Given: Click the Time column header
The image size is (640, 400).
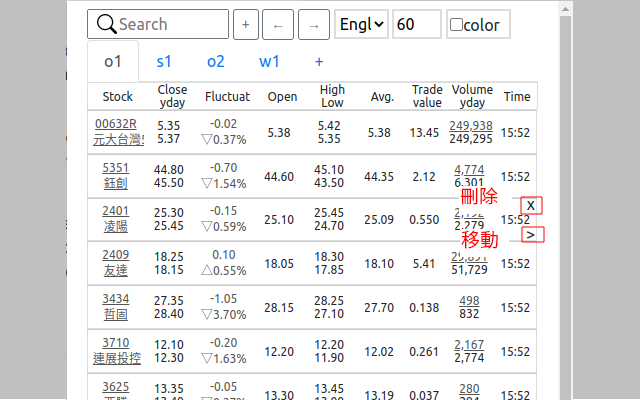Looking at the screenshot, I should [517, 97].
